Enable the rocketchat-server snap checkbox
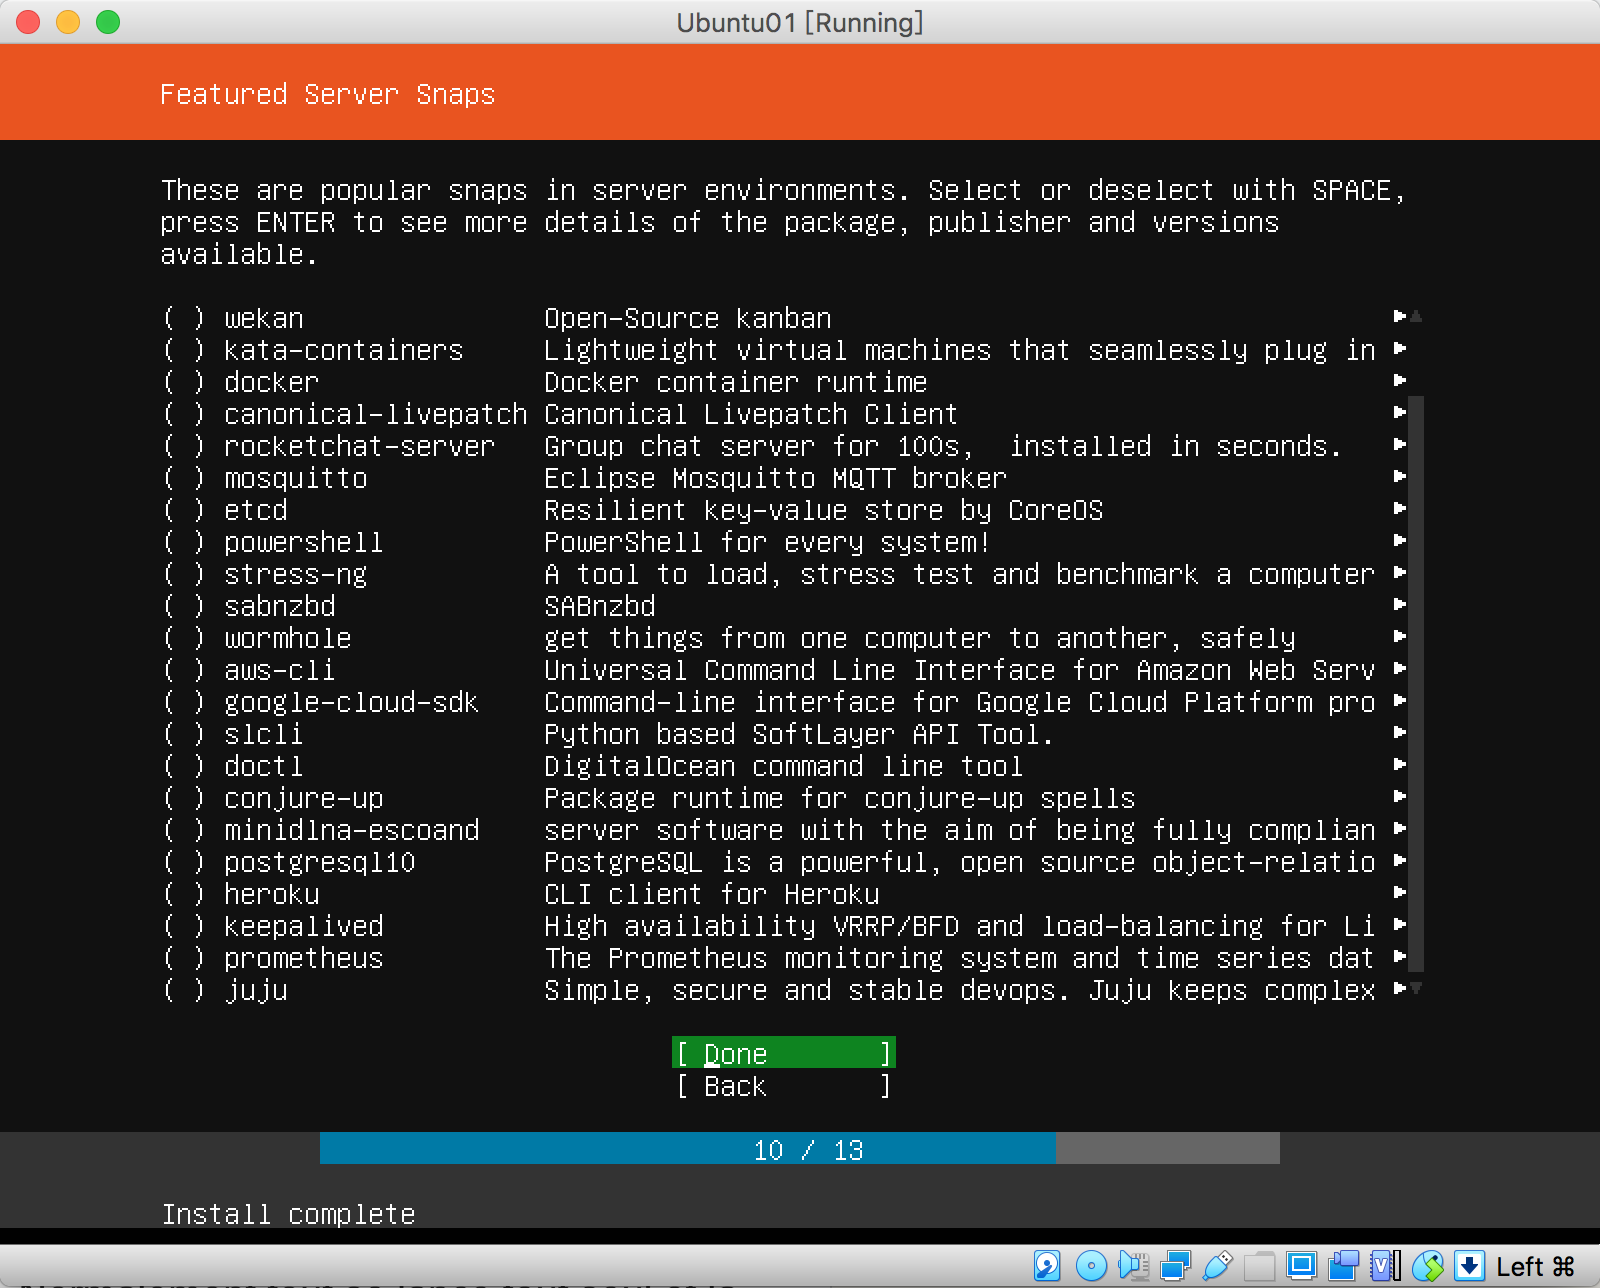Viewport: 1600px width, 1288px height. click(184, 446)
